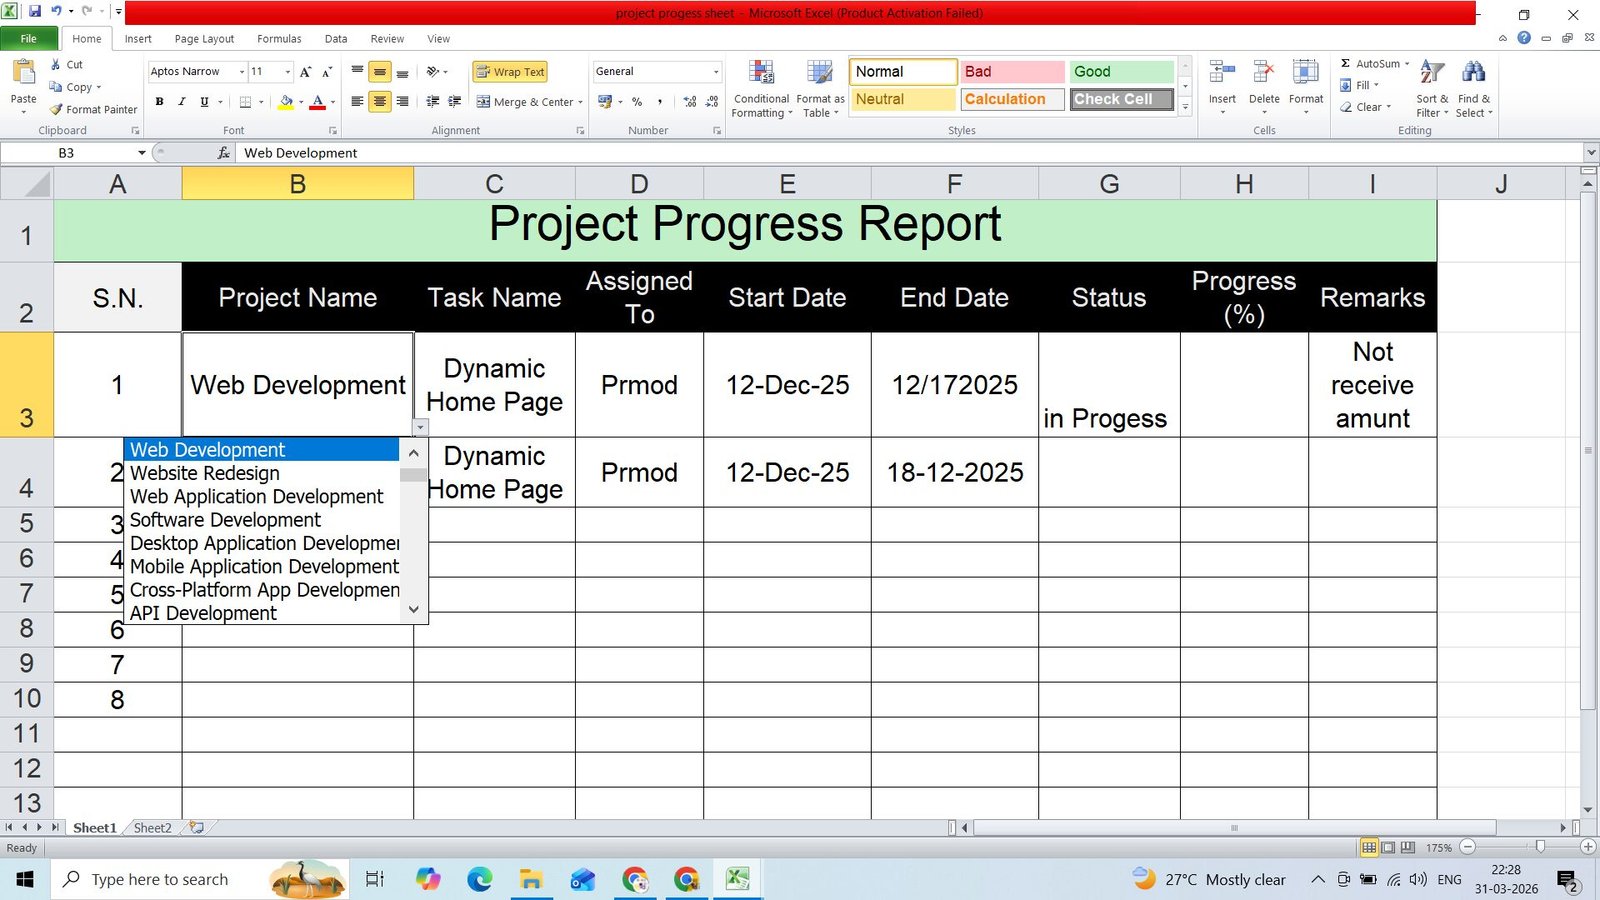Align text to the right
This screenshot has height=900, width=1600.
402,102
